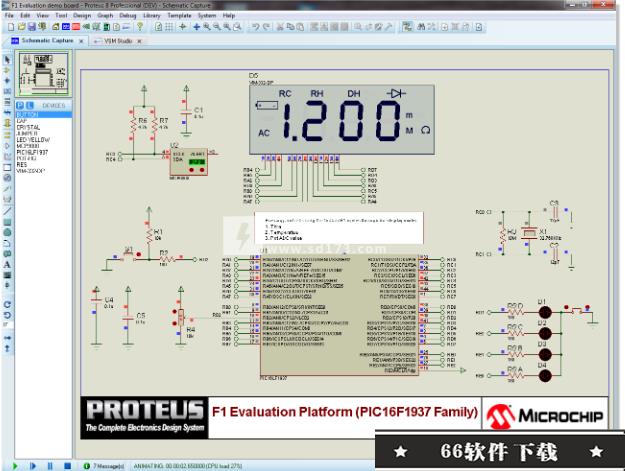Click the pushbutton switch next to R1

coord(128,255)
